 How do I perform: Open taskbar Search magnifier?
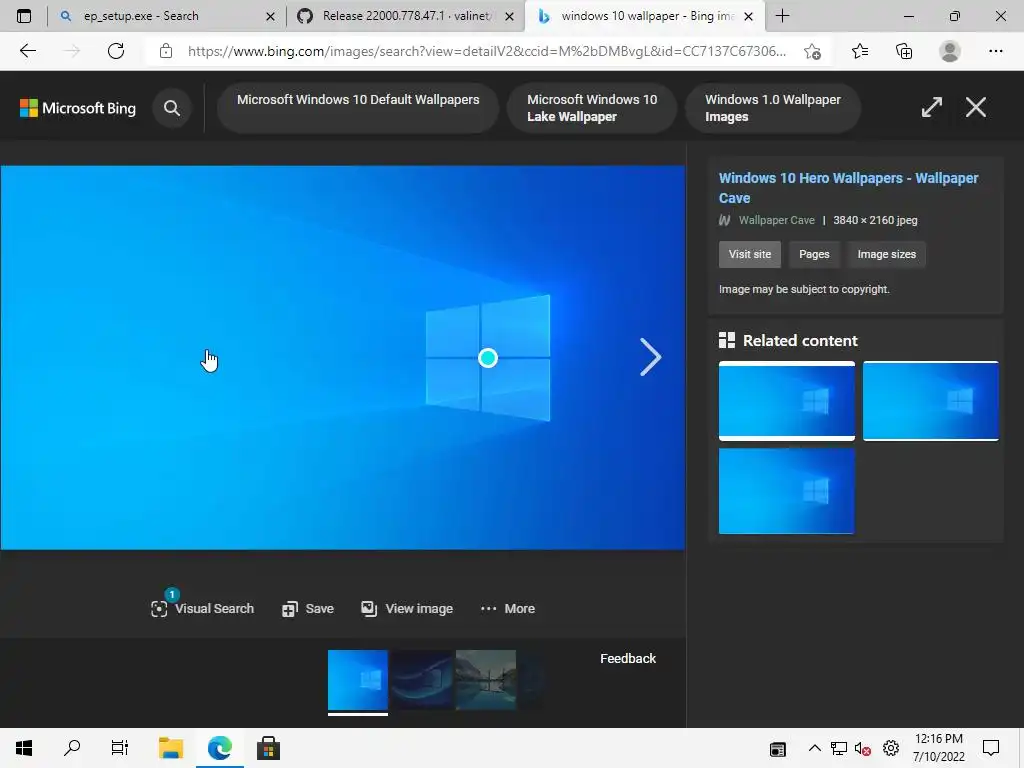point(72,748)
